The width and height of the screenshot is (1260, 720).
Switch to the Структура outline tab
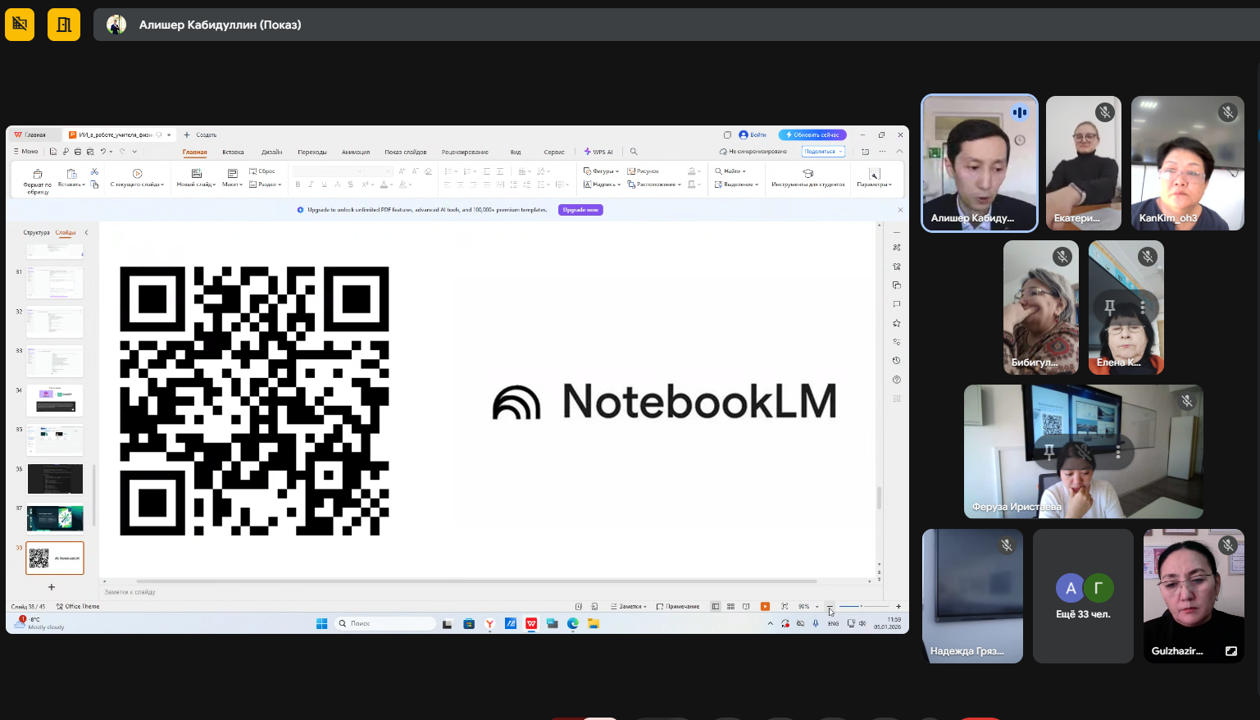(x=36, y=233)
